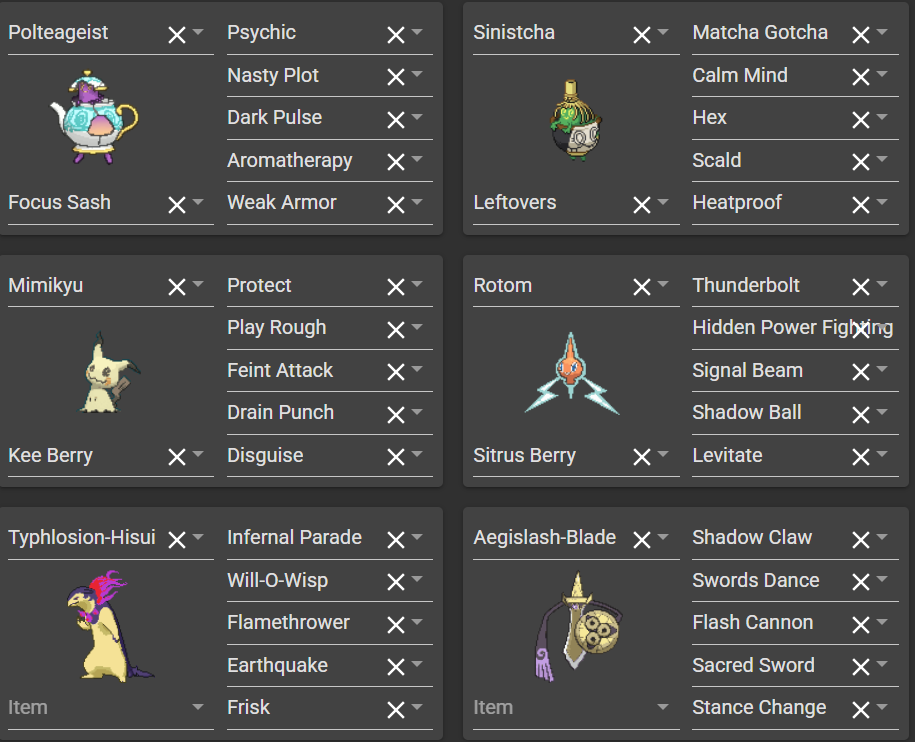Image resolution: width=915 pixels, height=742 pixels.
Task: Expand the Typhlosion-Hisui item dropdown arrow
Action: tap(198, 706)
